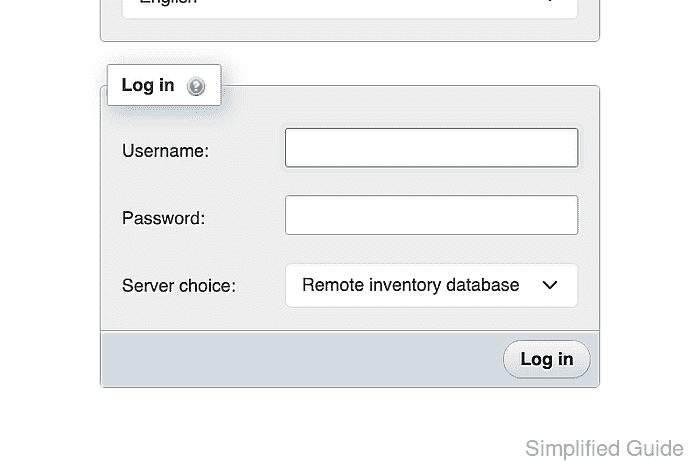Screen dimensions: 700x473
Task: Click the 'Remote inventory database' selected text
Action: 410,285
